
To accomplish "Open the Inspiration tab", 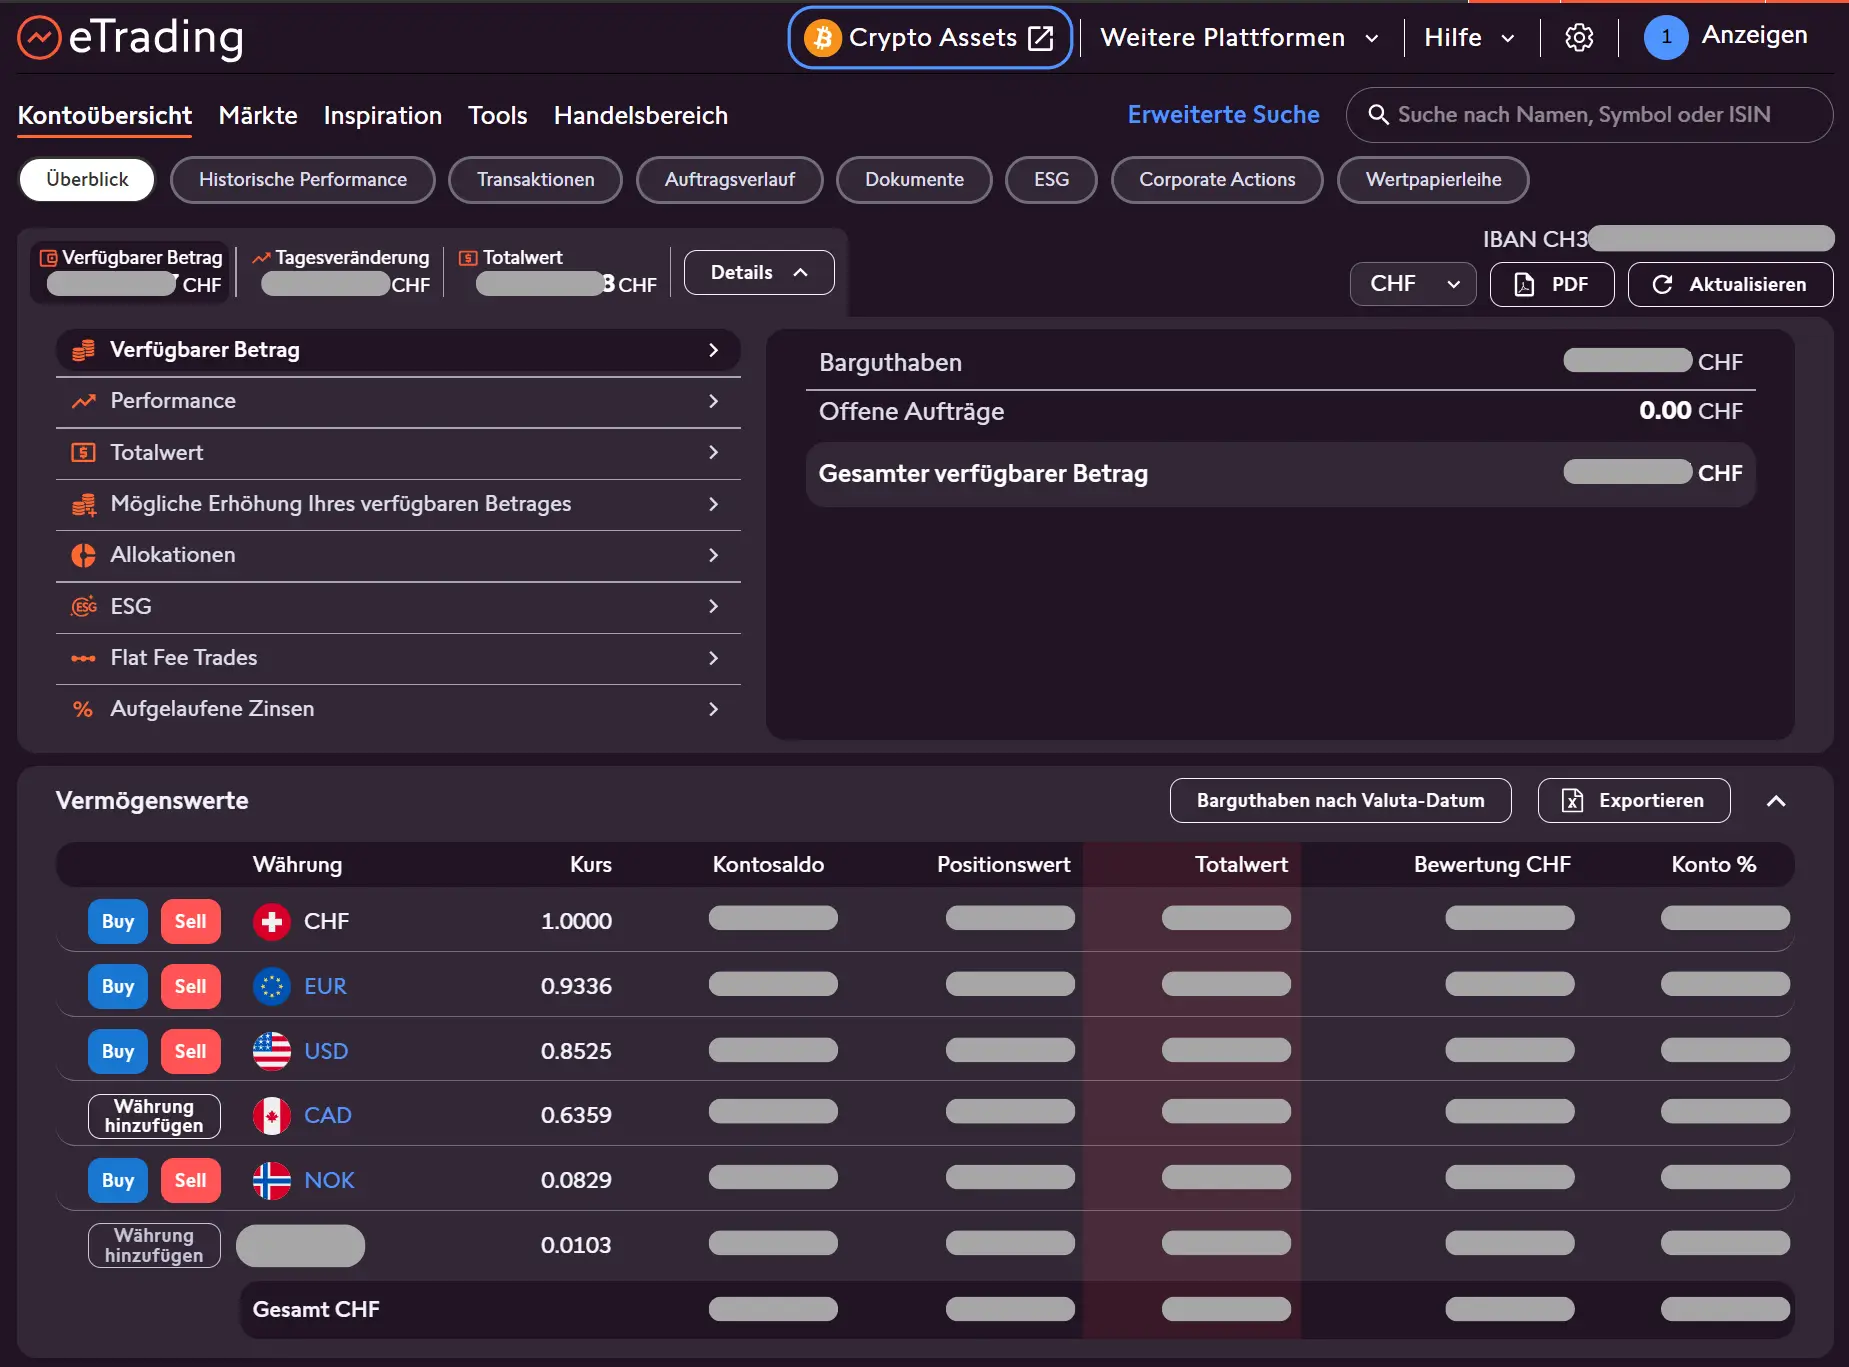I will (383, 116).
